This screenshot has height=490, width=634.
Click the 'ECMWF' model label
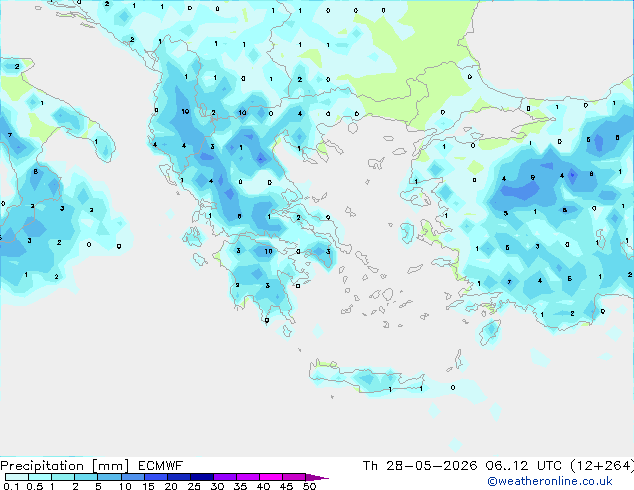point(160,466)
